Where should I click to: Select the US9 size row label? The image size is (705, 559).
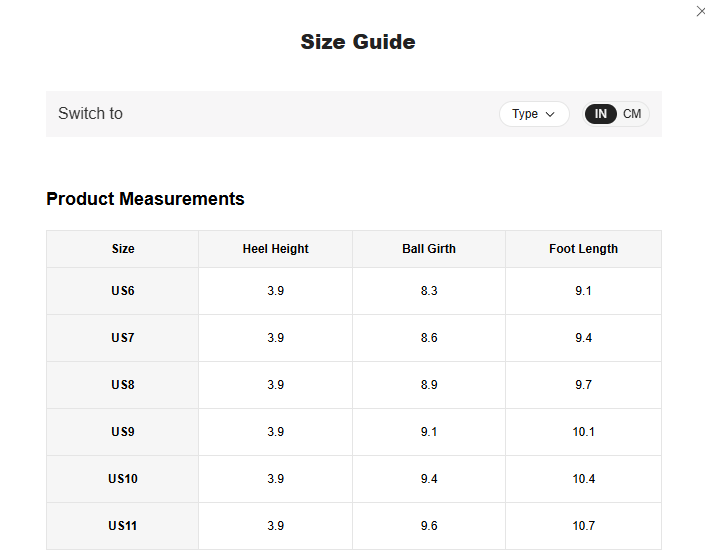(x=123, y=432)
